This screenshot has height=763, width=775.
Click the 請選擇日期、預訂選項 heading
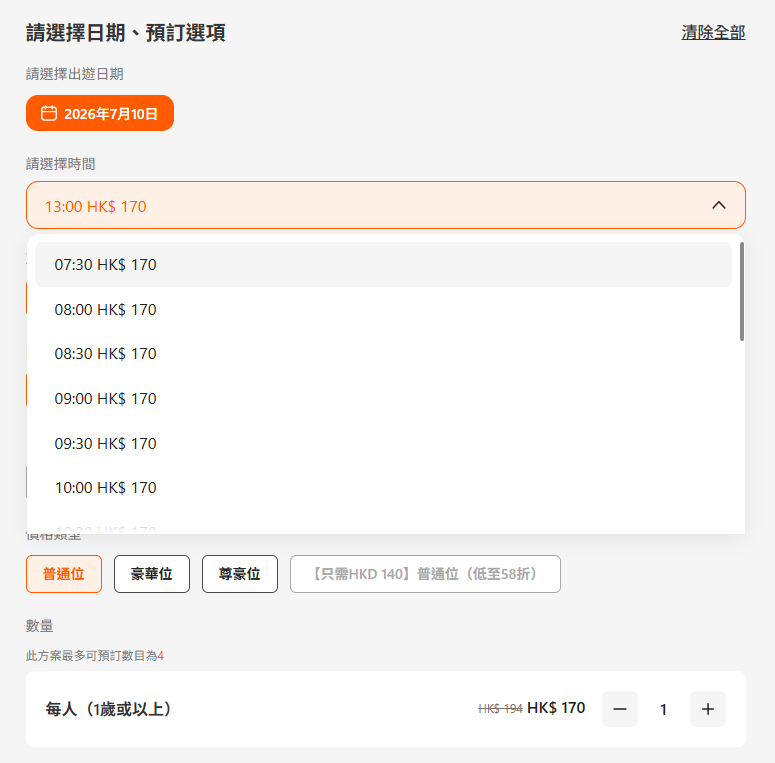point(126,33)
